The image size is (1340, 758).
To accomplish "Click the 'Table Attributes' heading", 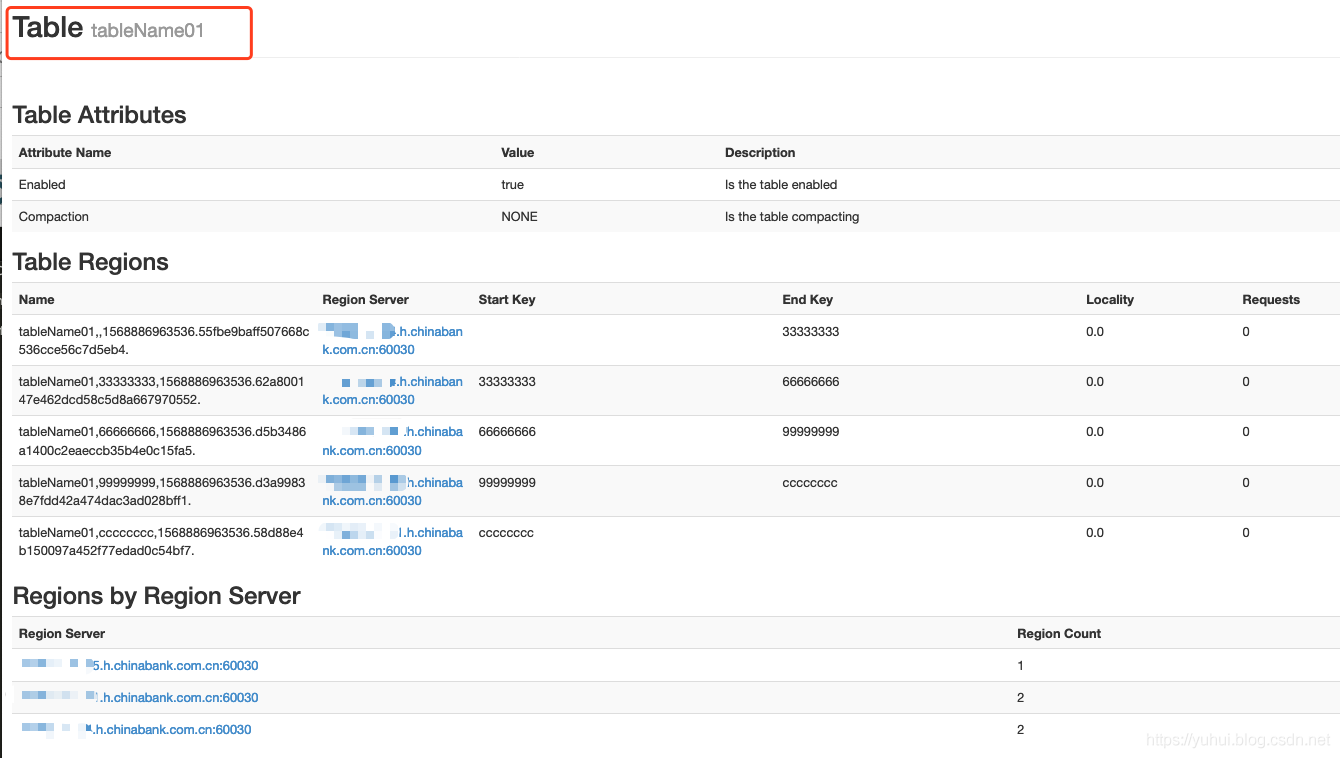I will click(99, 115).
